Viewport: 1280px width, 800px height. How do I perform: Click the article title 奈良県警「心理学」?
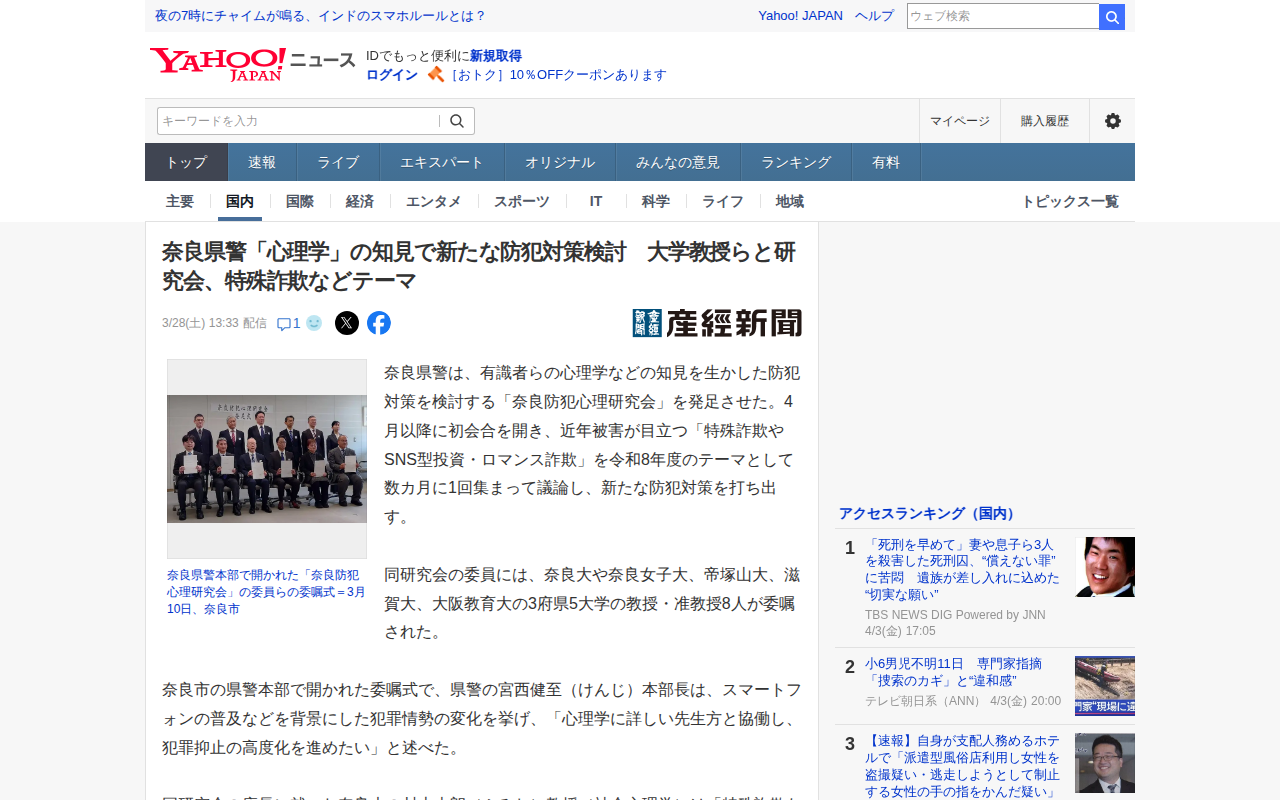(480, 266)
